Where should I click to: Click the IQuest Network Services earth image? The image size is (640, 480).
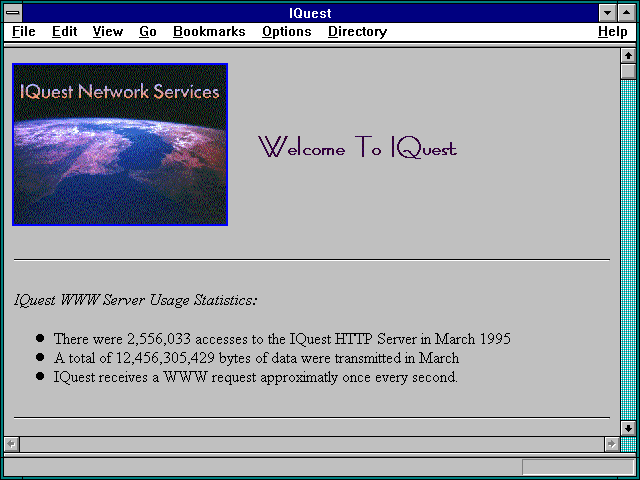pos(120,144)
